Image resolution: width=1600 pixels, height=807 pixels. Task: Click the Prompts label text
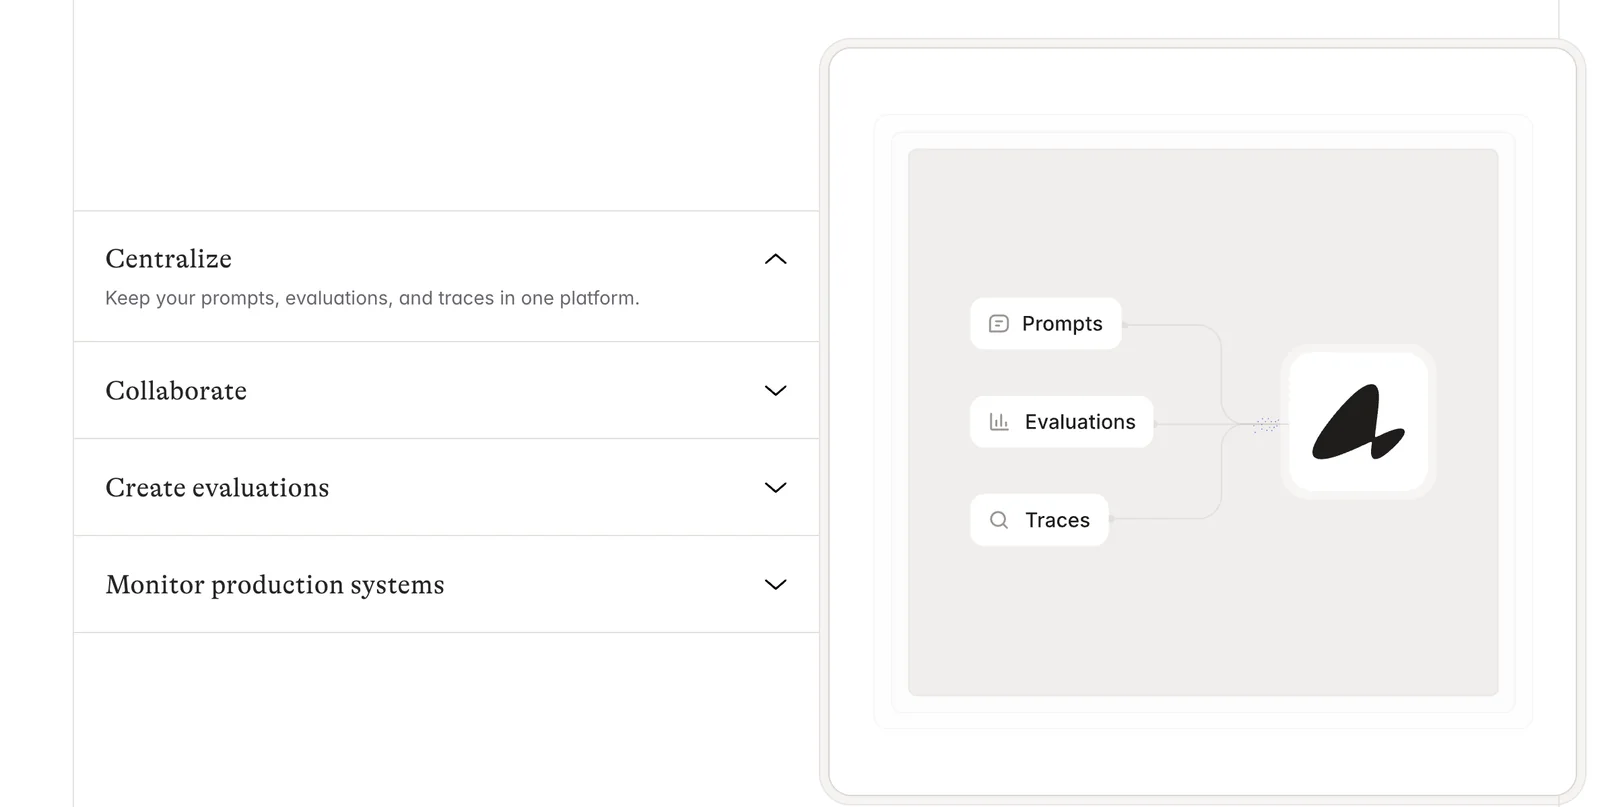pos(1062,324)
